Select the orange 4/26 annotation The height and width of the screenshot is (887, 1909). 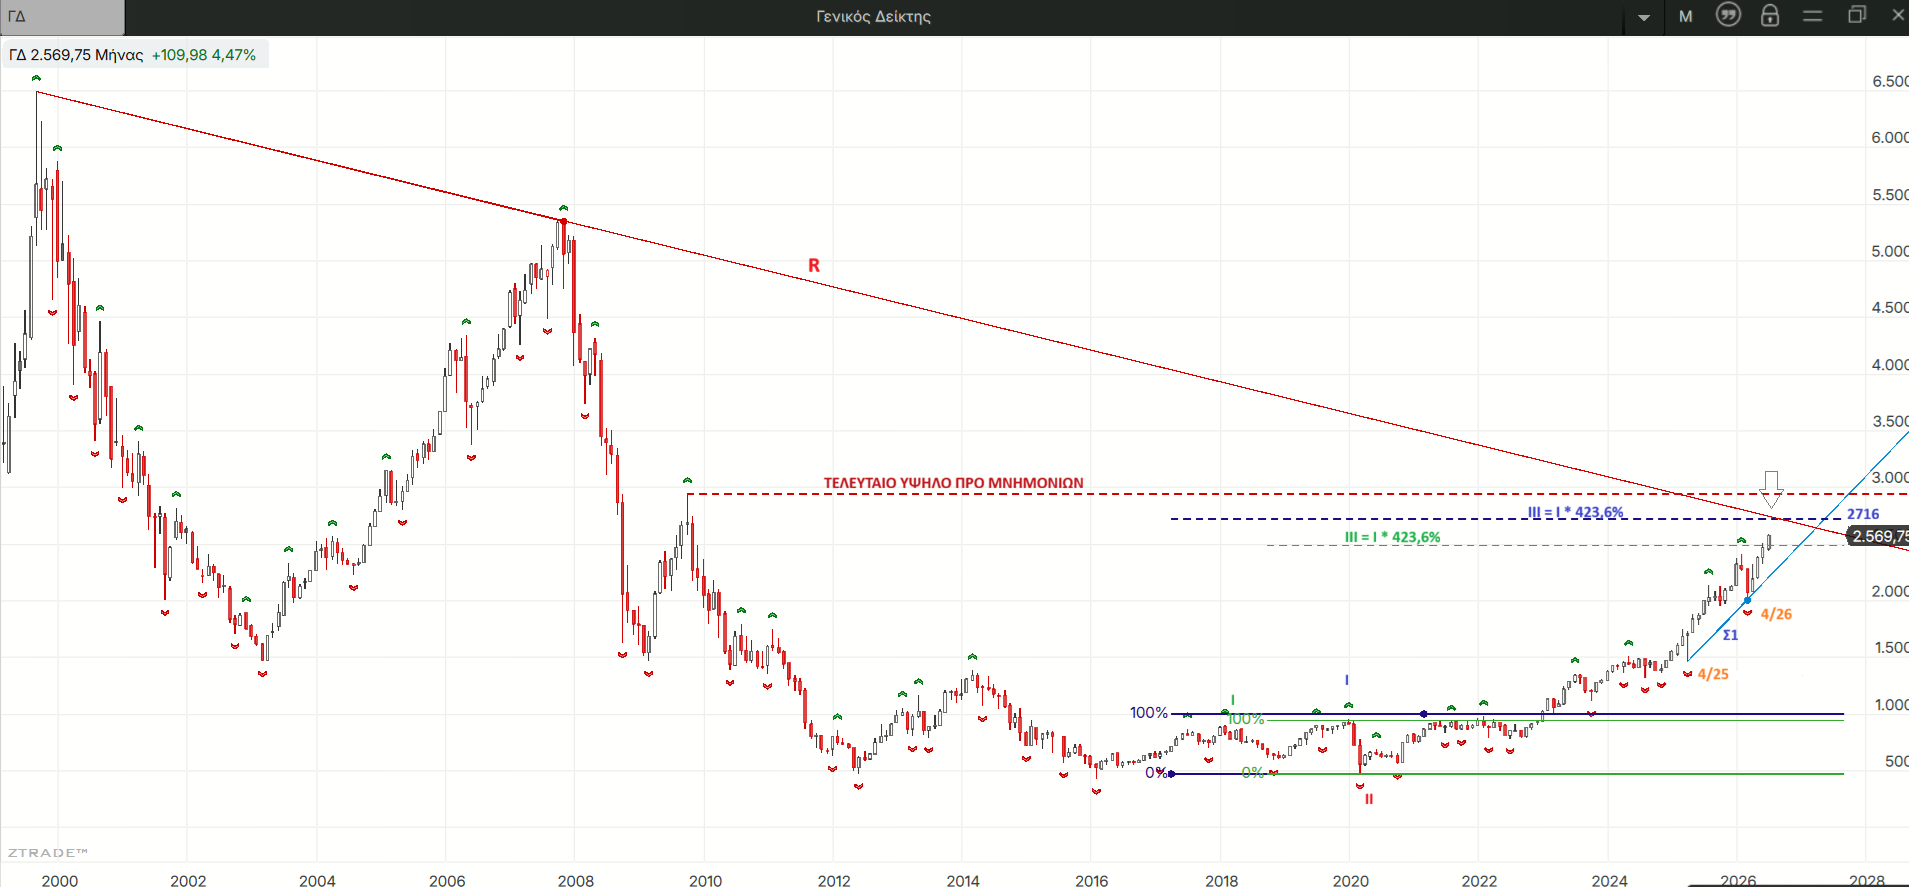coord(1776,614)
